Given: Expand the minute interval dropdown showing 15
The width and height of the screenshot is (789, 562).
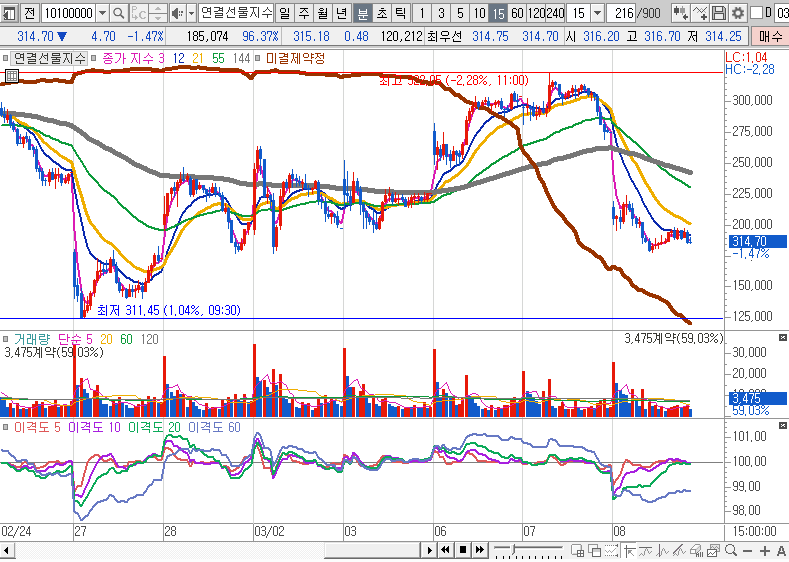Looking at the screenshot, I should click(x=598, y=14).
